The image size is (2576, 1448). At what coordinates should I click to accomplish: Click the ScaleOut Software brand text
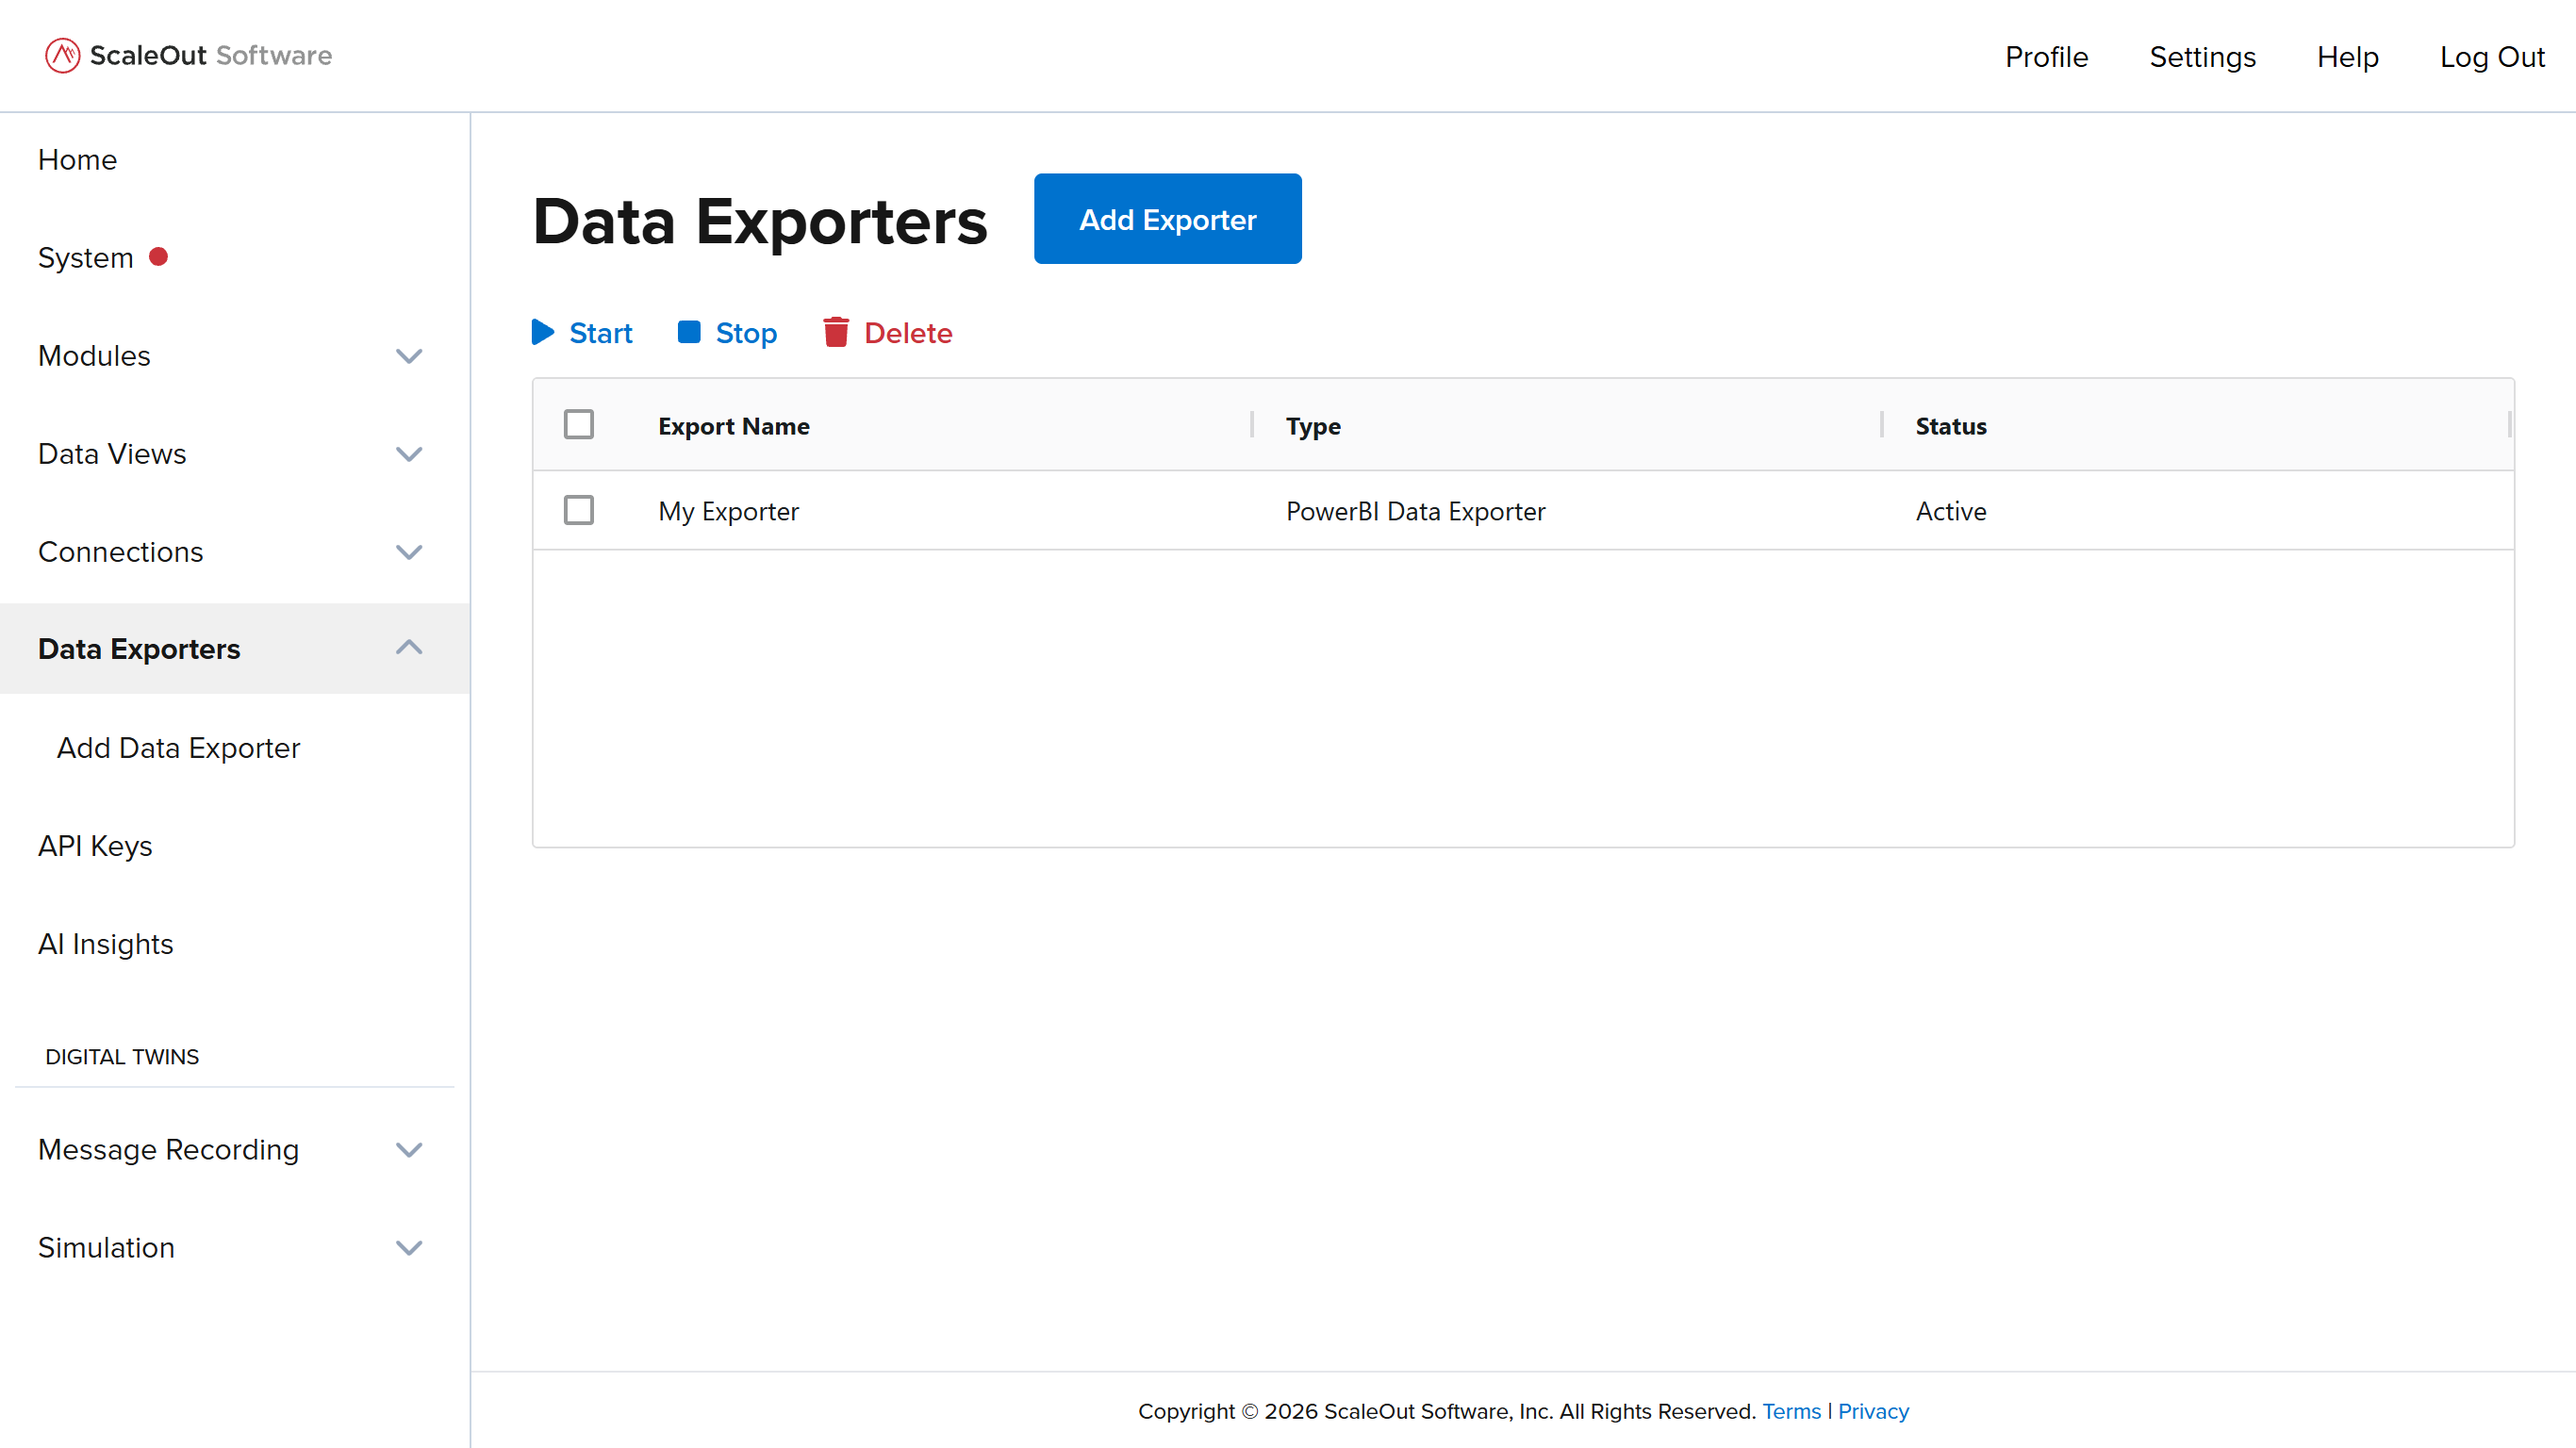pos(211,56)
